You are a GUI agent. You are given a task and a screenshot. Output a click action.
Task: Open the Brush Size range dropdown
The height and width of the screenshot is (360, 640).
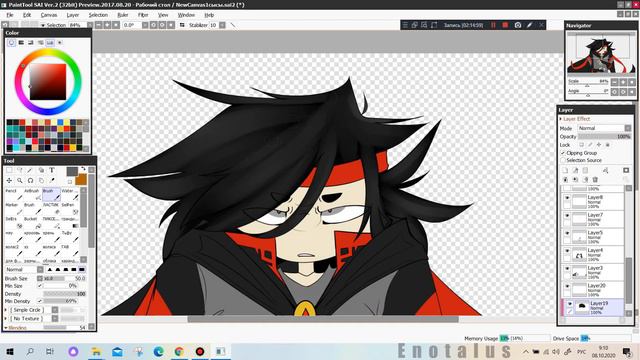pos(40,278)
